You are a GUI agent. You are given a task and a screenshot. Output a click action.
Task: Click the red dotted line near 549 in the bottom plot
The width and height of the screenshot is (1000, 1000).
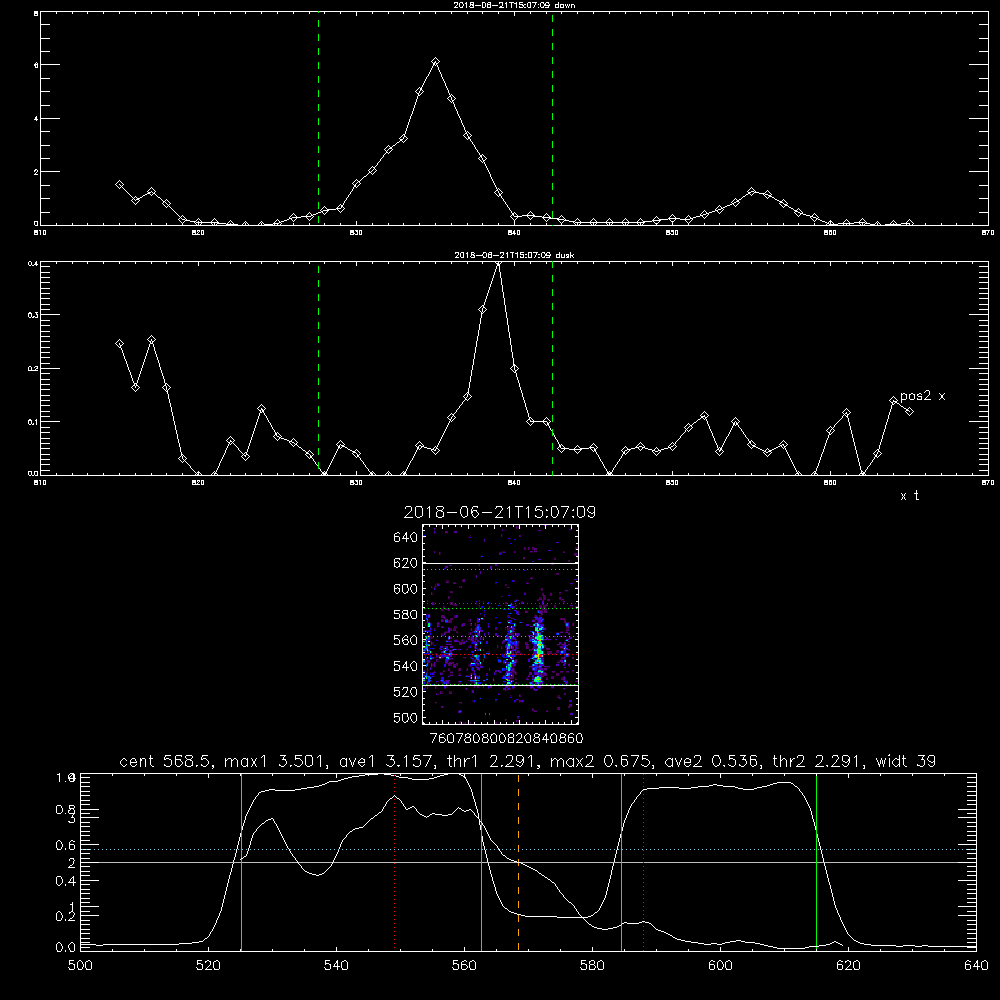click(395, 862)
